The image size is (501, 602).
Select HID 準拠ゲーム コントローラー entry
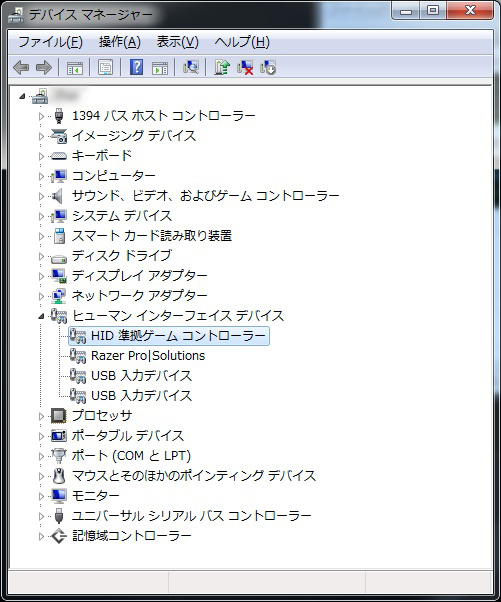pos(178,336)
